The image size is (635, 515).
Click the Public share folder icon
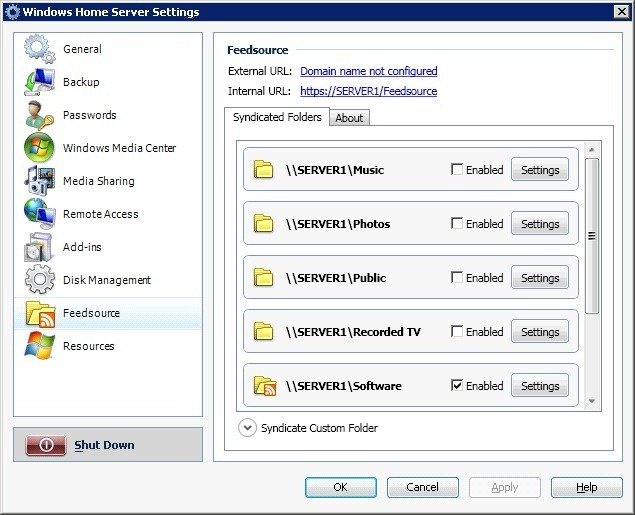click(263, 278)
